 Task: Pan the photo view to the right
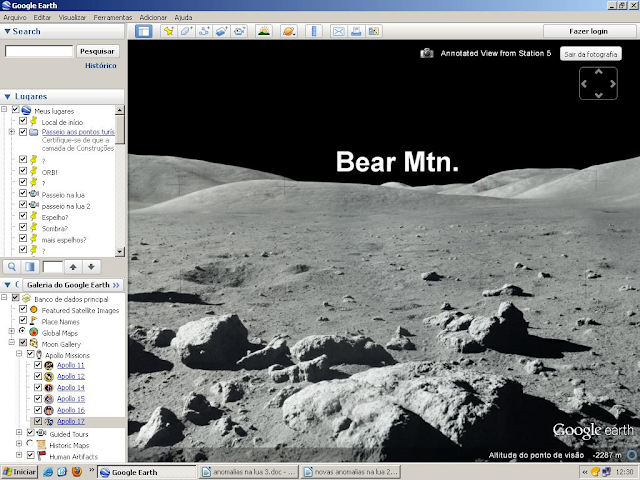(x=612, y=84)
